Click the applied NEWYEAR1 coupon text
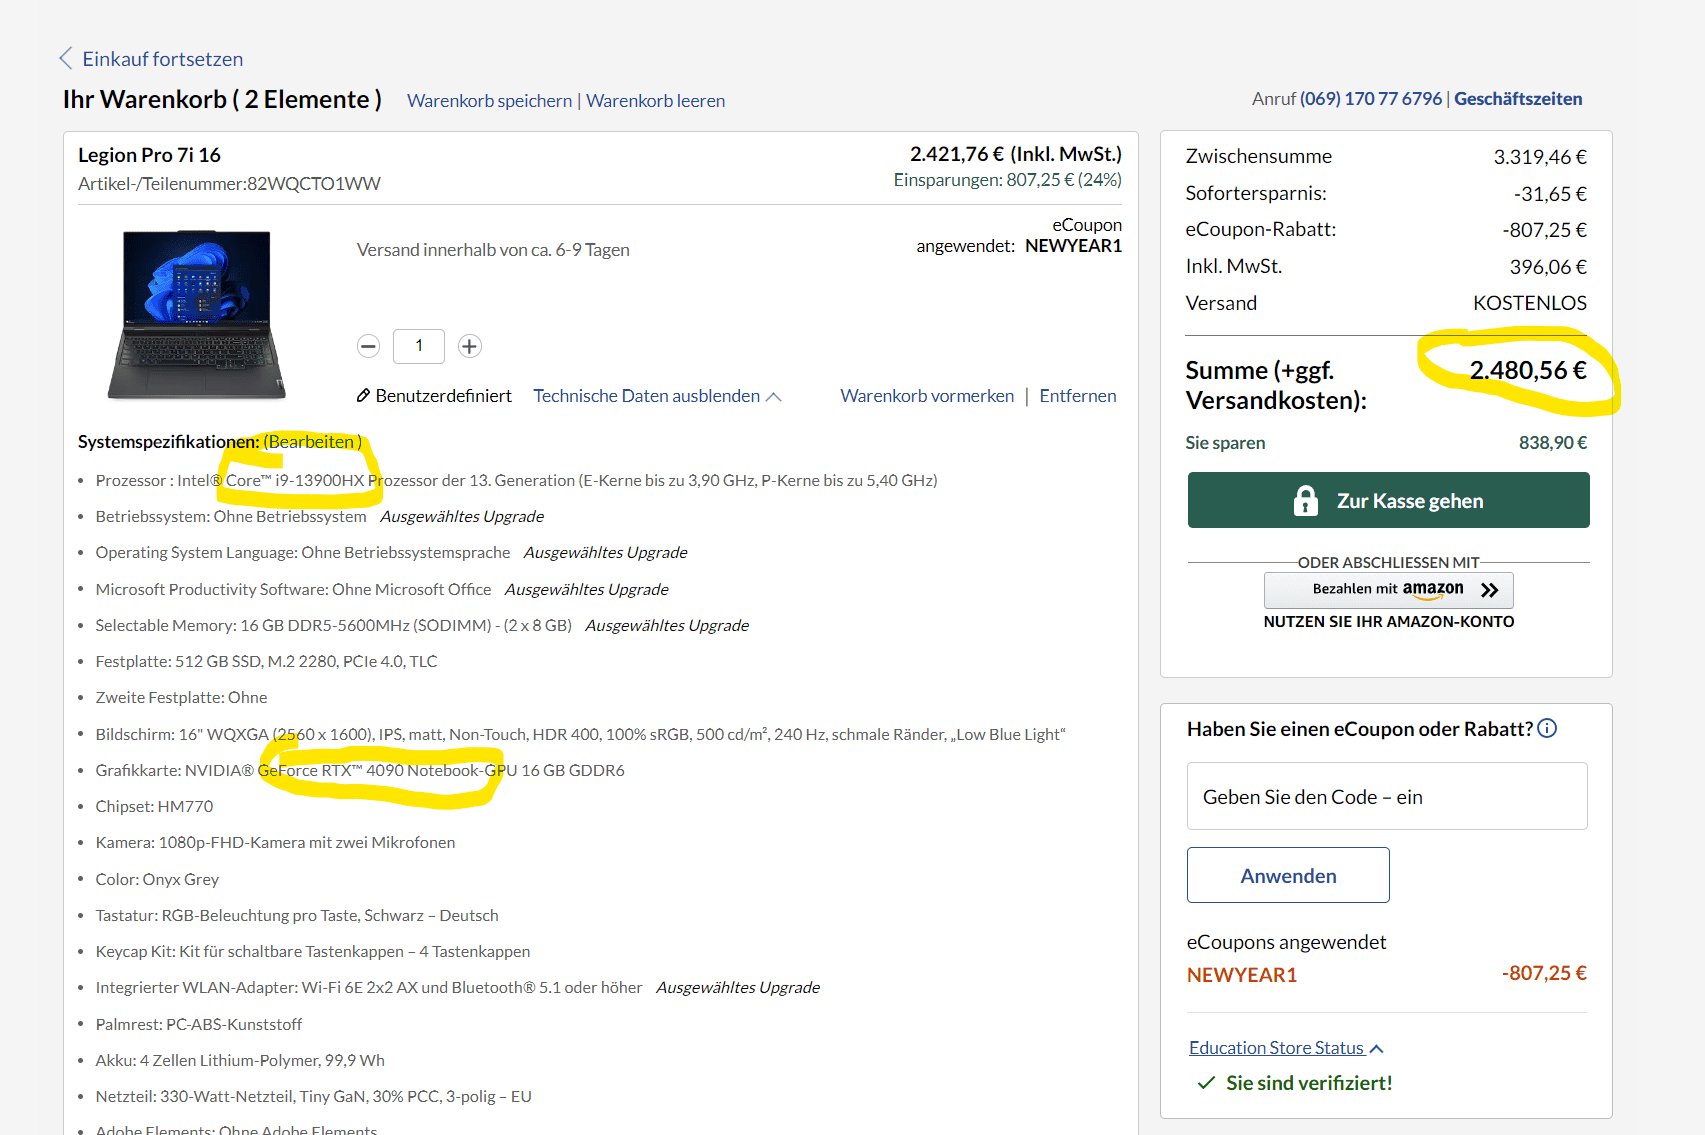The width and height of the screenshot is (1705, 1135). tap(1241, 975)
